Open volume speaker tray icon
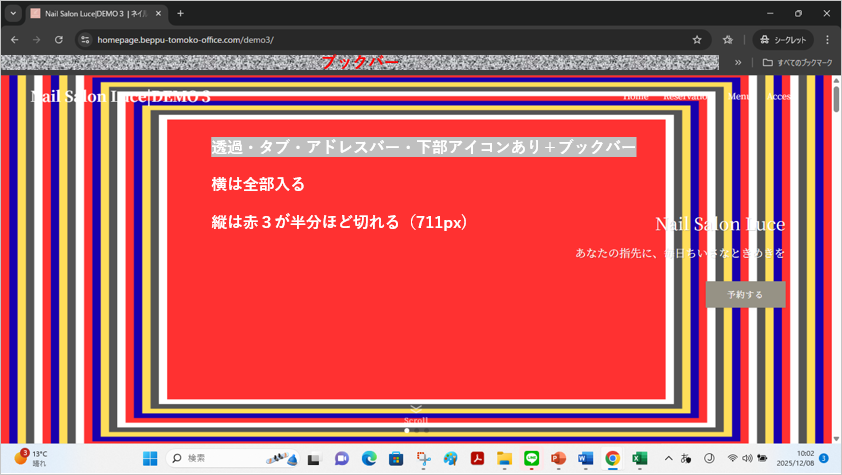Image resolution: width=842 pixels, height=475 pixels. (747, 458)
